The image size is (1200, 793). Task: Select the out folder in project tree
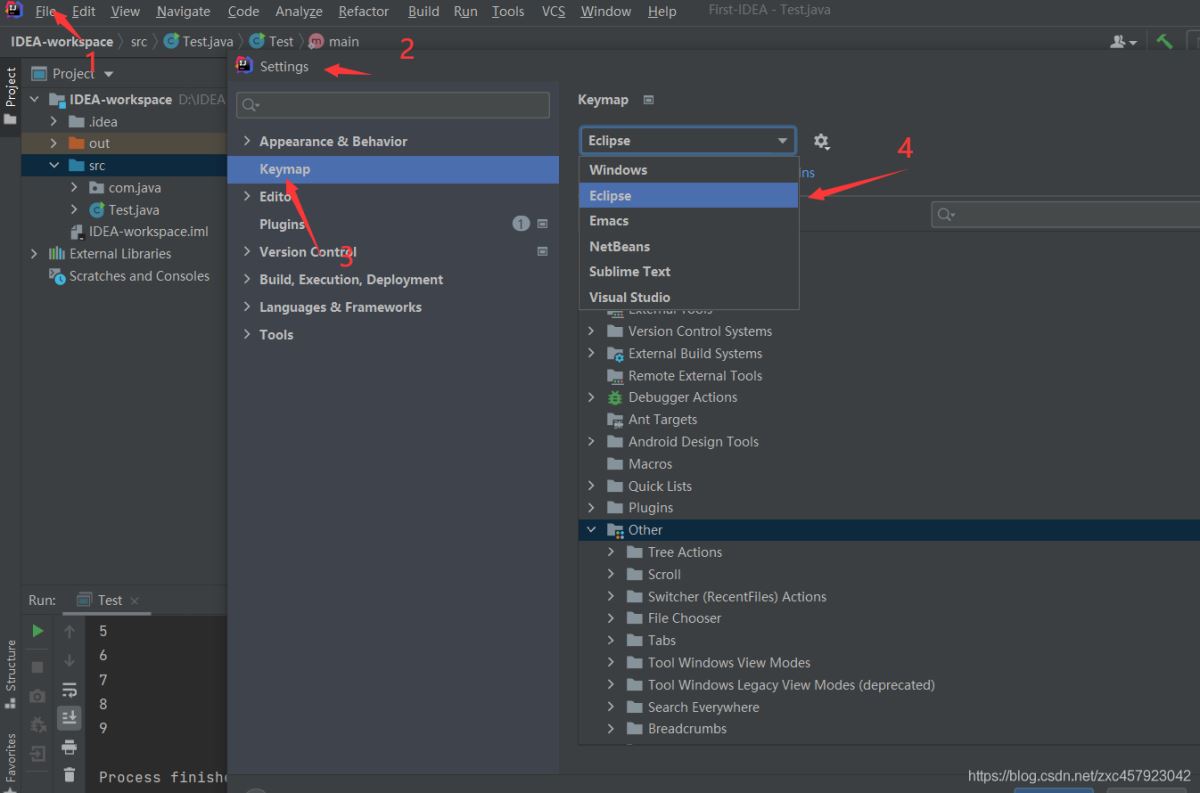(99, 144)
